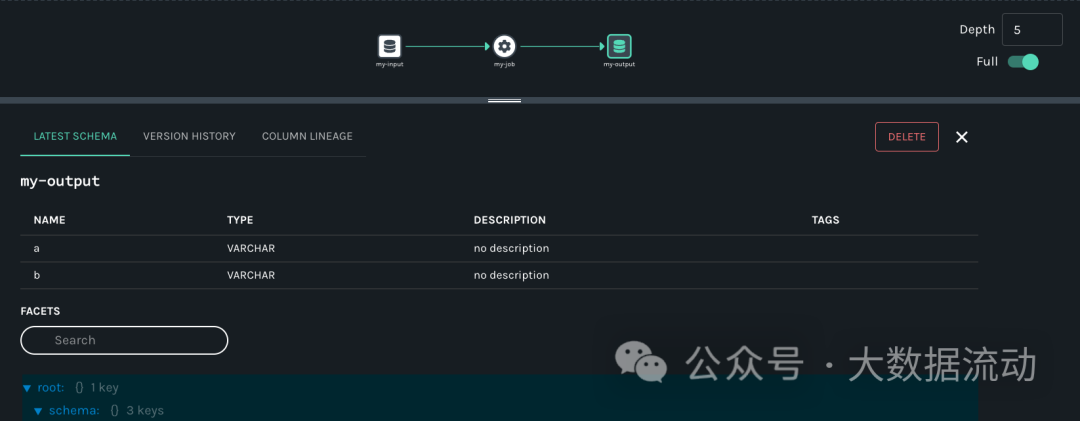Click the FACETS section heading
This screenshot has height=421, width=1080.
pos(41,311)
